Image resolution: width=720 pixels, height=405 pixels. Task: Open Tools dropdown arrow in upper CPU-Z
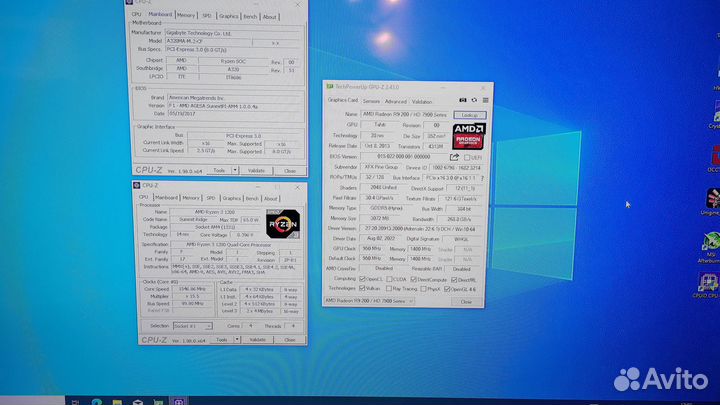235,170
